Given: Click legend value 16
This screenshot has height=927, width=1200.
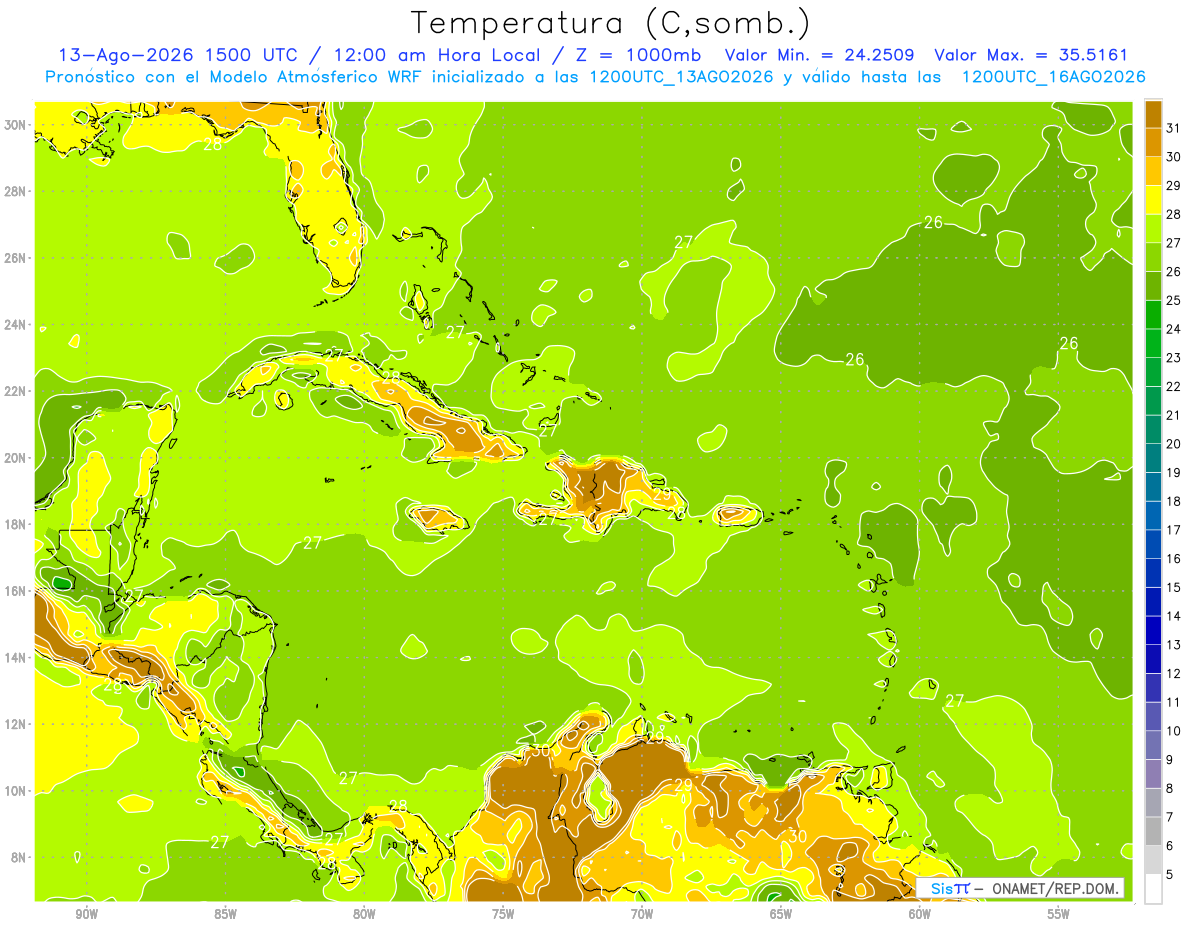Looking at the screenshot, I should [1174, 558].
